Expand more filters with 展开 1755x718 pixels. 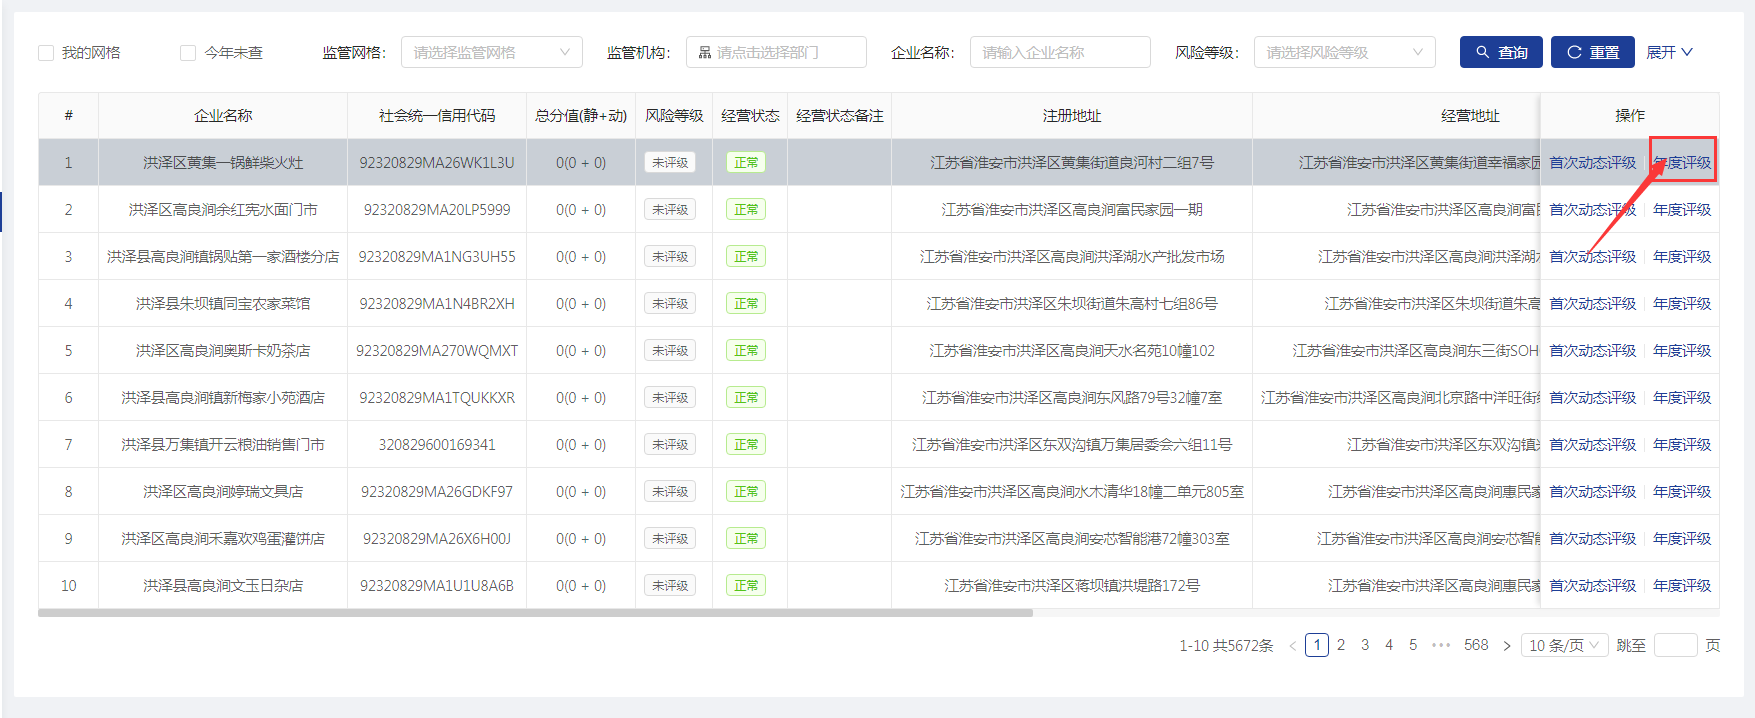tap(1669, 52)
